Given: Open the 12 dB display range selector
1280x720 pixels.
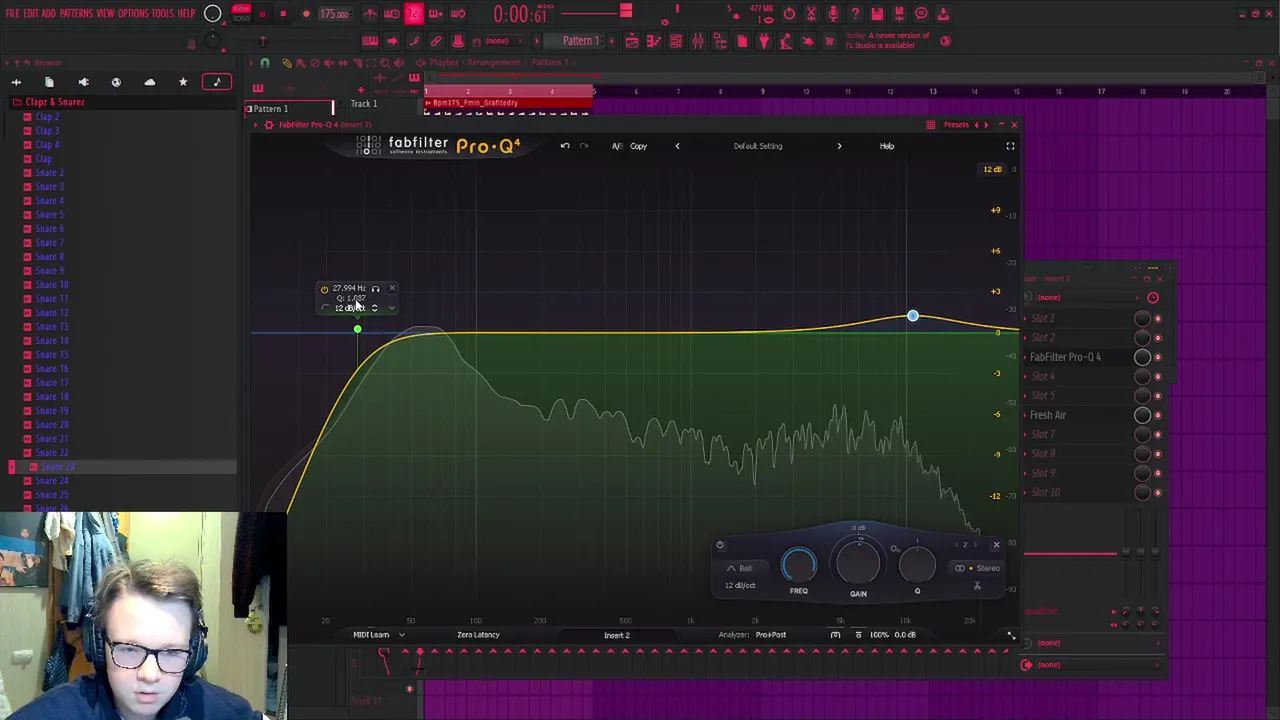Looking at the screenshot, I should 992,169.
